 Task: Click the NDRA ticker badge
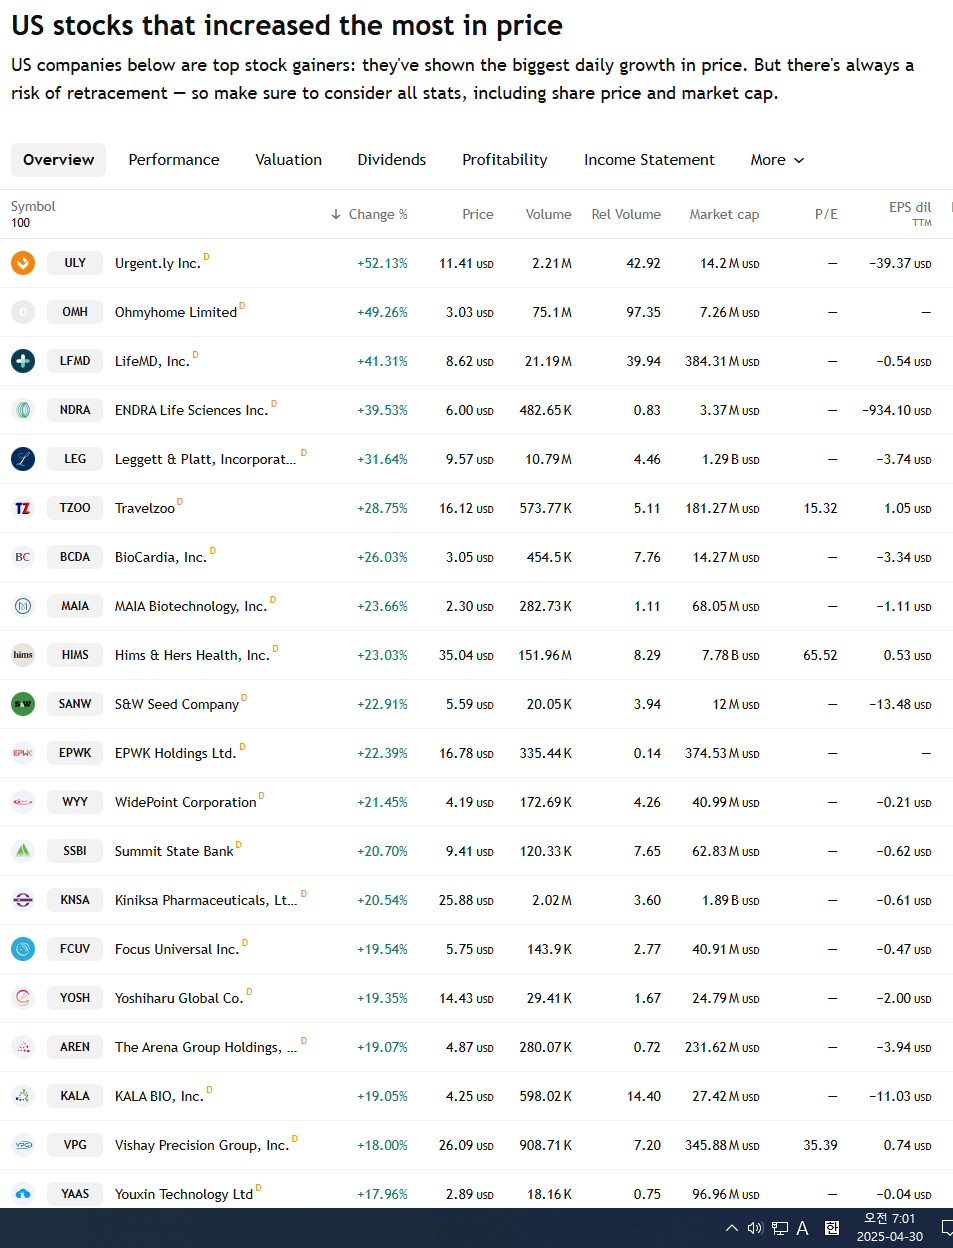click(75, 410)
